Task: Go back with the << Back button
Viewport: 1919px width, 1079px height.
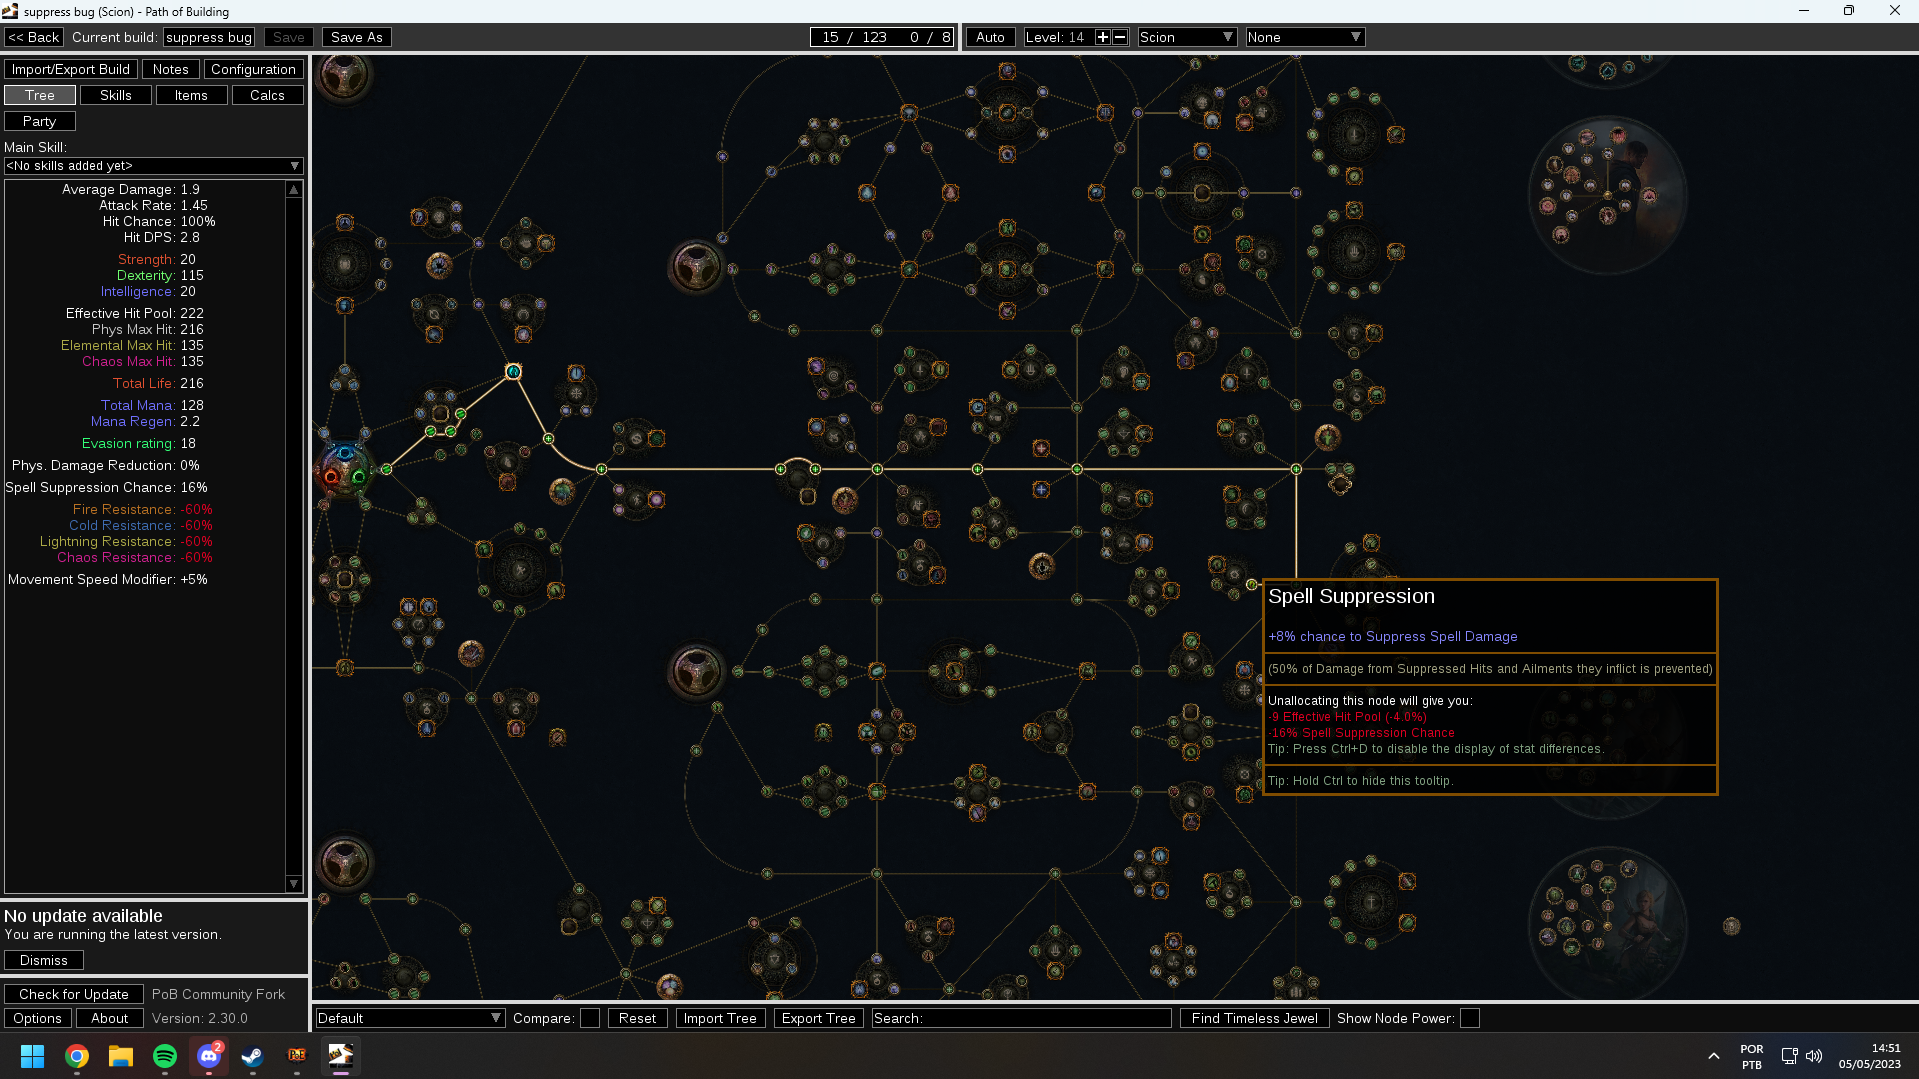Action: 34,37
